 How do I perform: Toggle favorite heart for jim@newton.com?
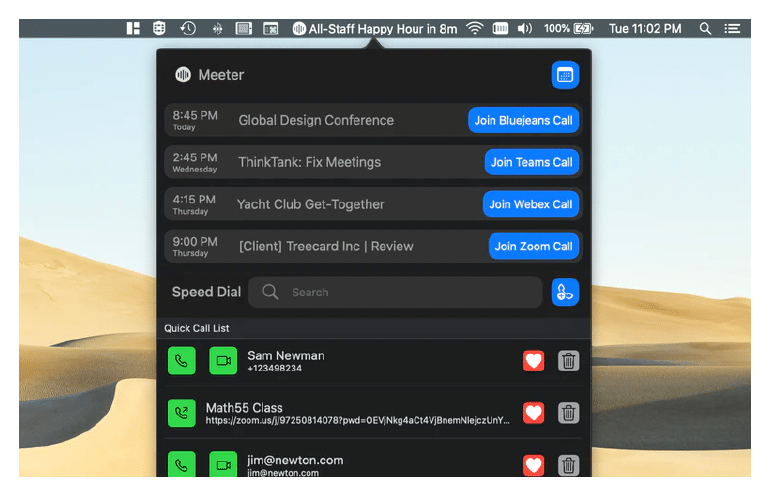(533, 466)
